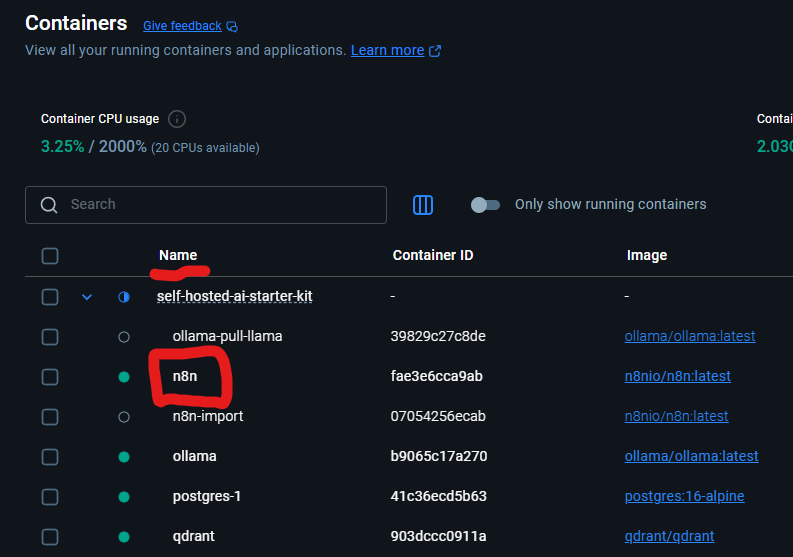Click the postgres-1 running status icon
Viewport: 793px width, 557px height.
coord(124,497)
